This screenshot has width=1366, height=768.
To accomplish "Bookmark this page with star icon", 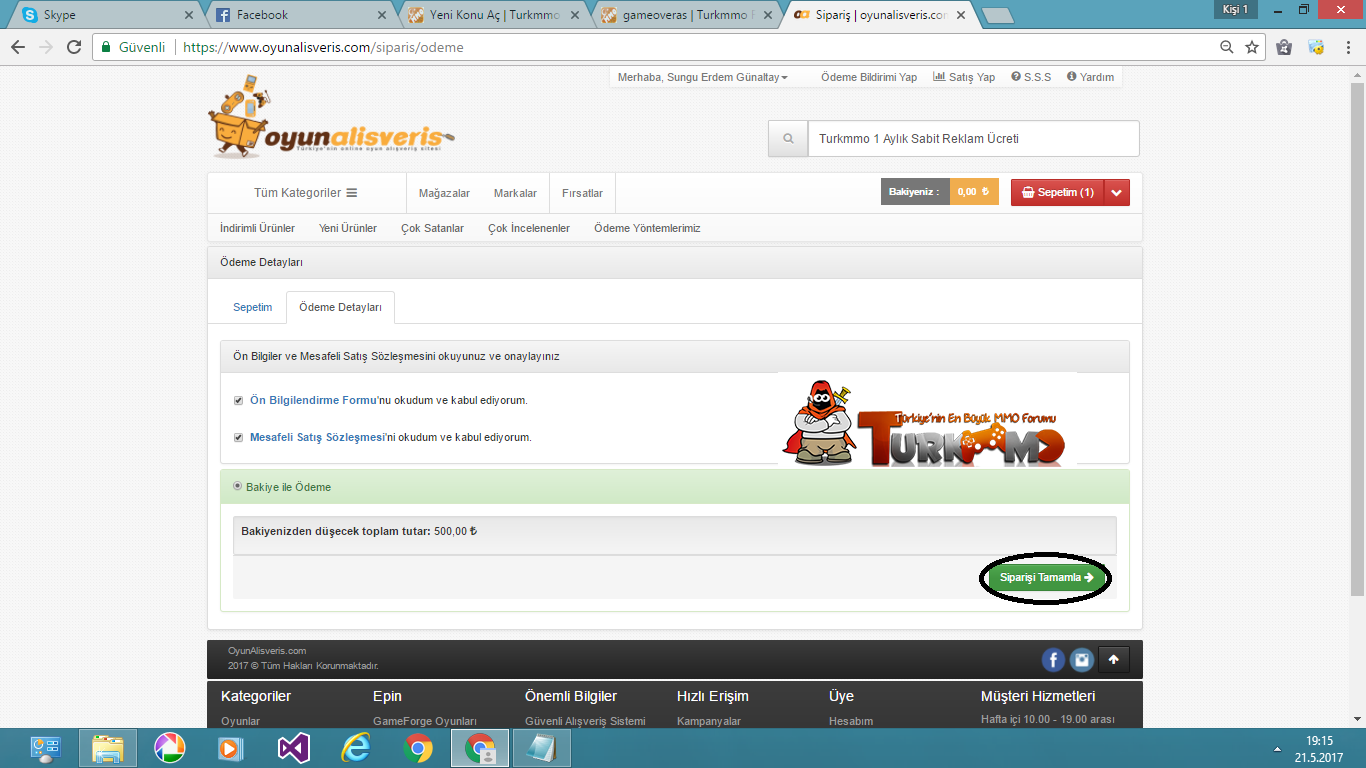I will pyautogui.click(x=1252, y=47).
